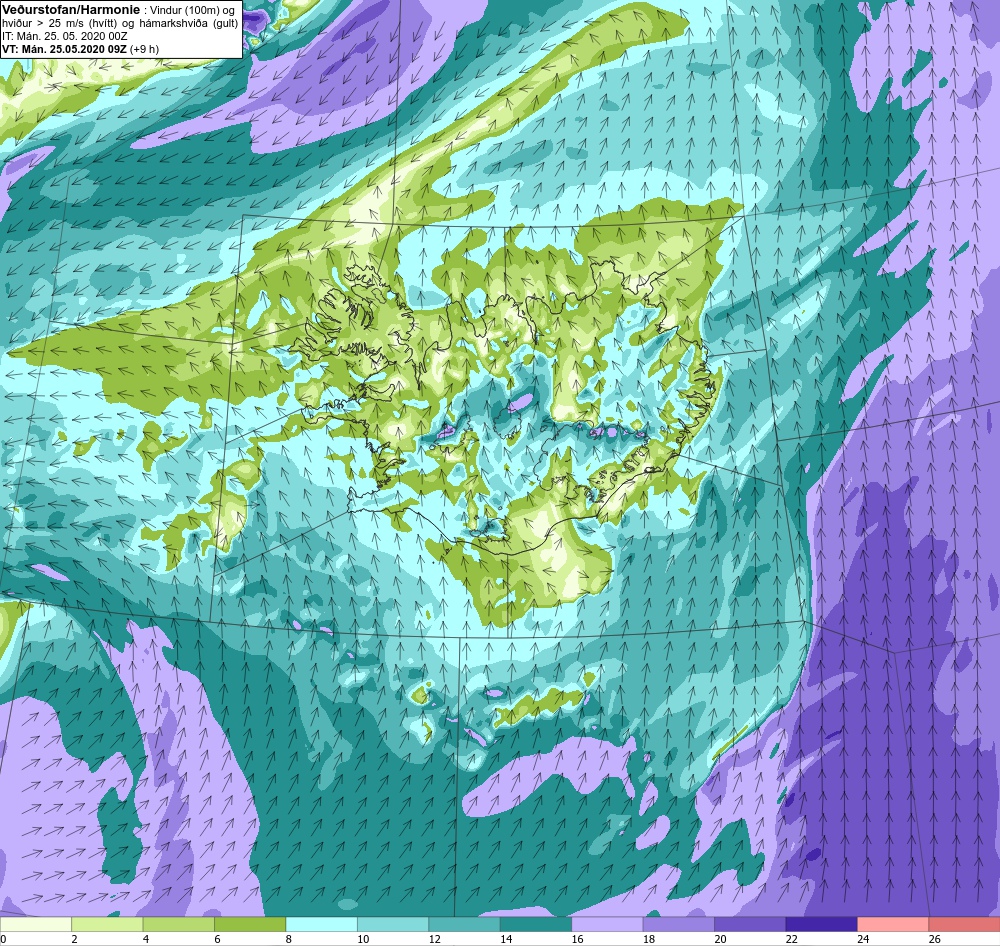Click the "Vindur (100m) og" caption text
This screenshot has width=1000, height=946.
(192, 11)
